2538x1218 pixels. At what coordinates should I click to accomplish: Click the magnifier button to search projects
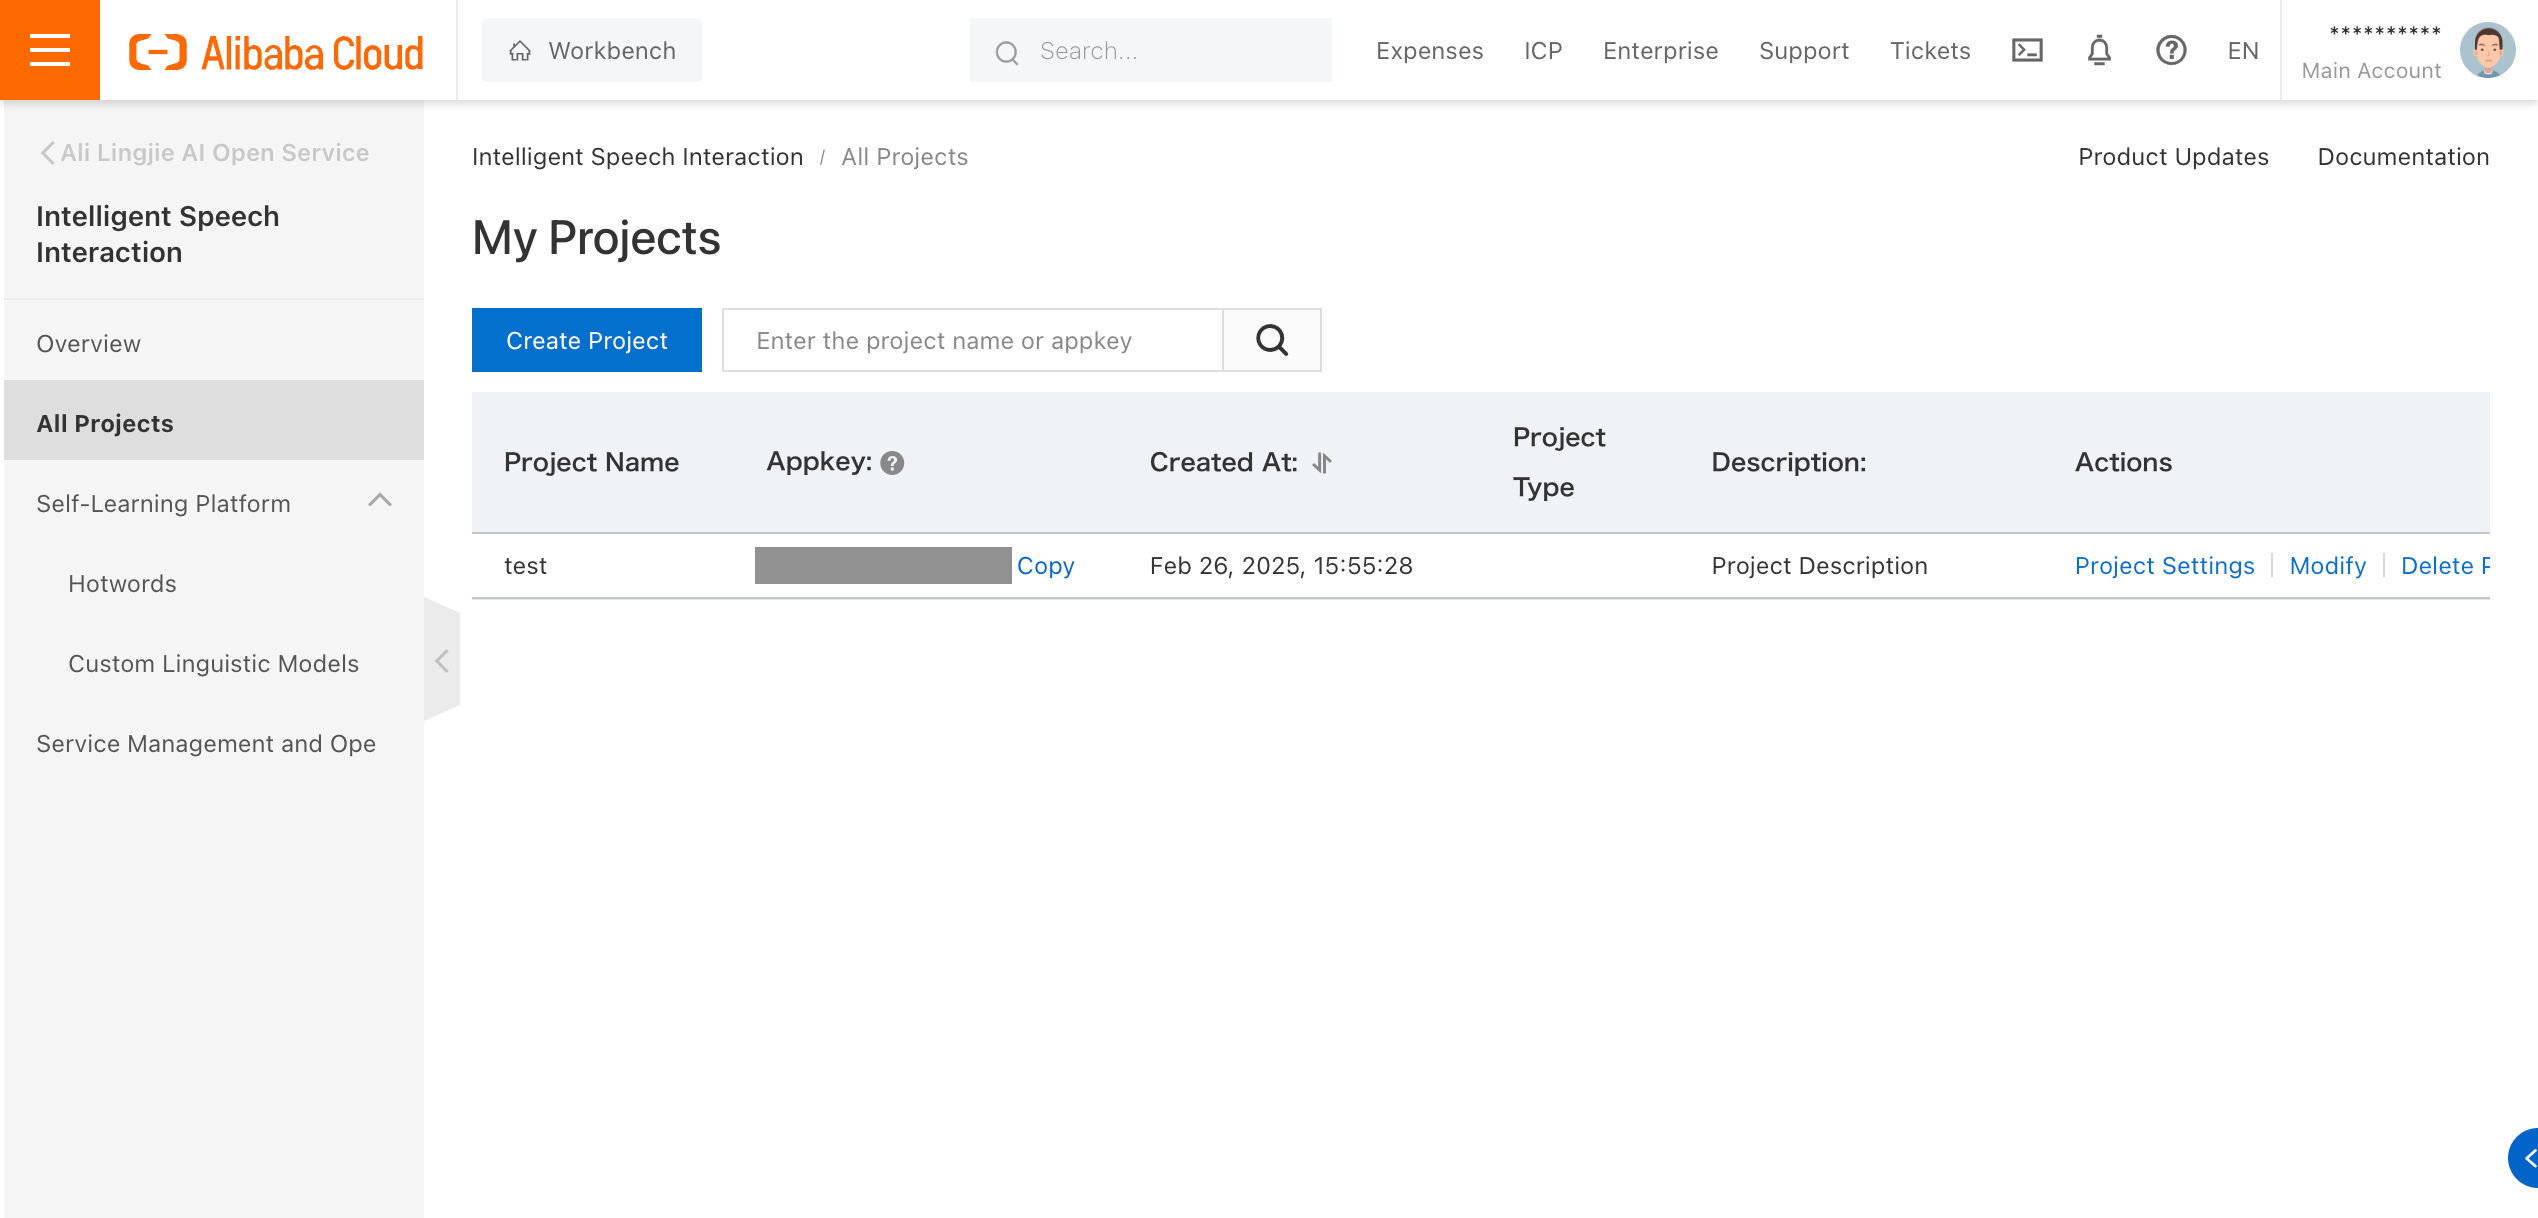coord(1271,340)
